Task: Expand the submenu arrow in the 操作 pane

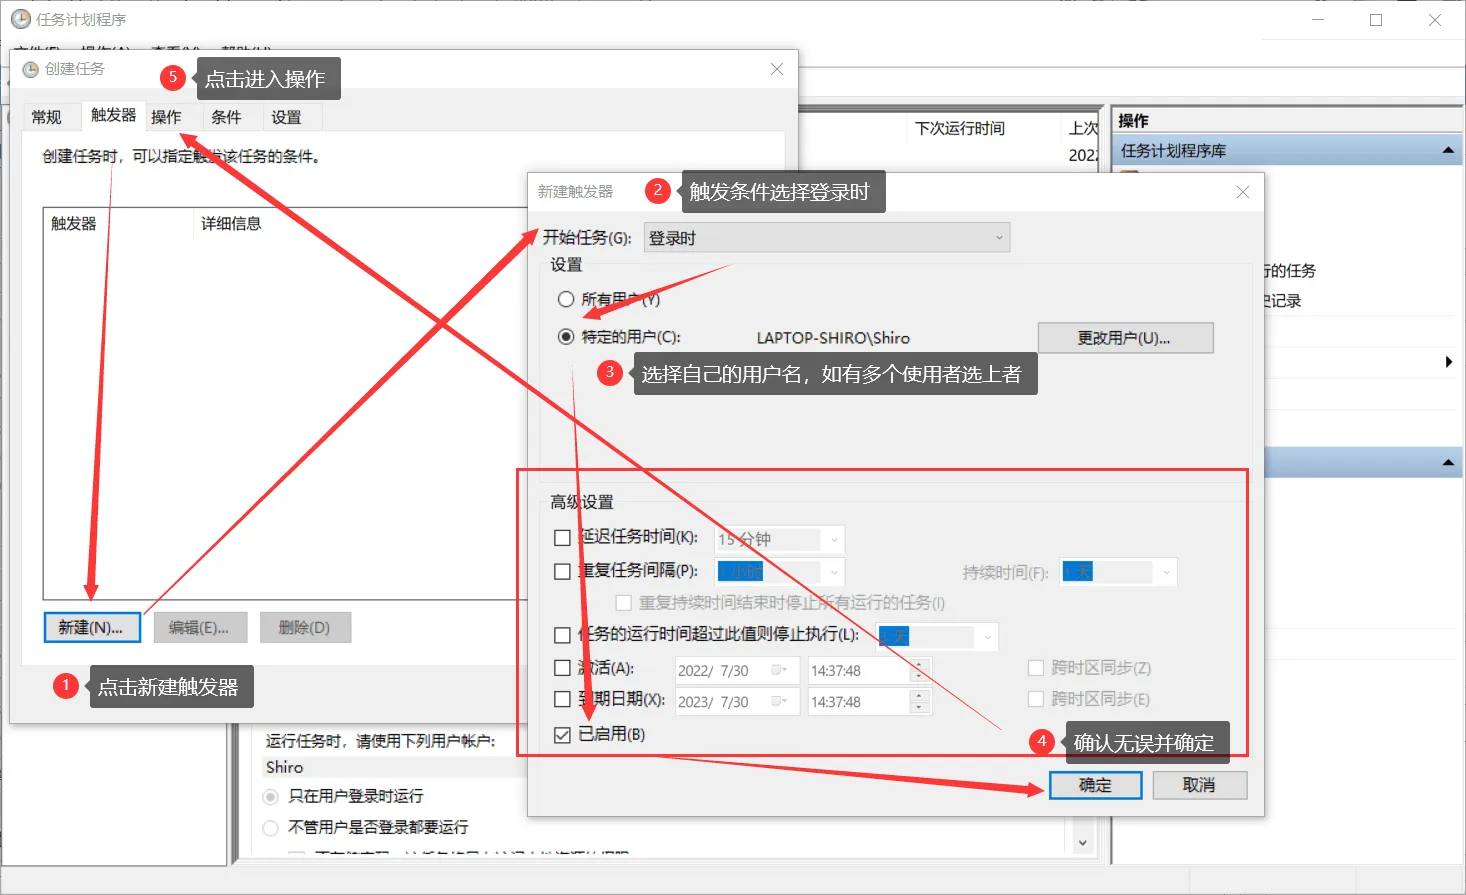Action: [1449, 362]
